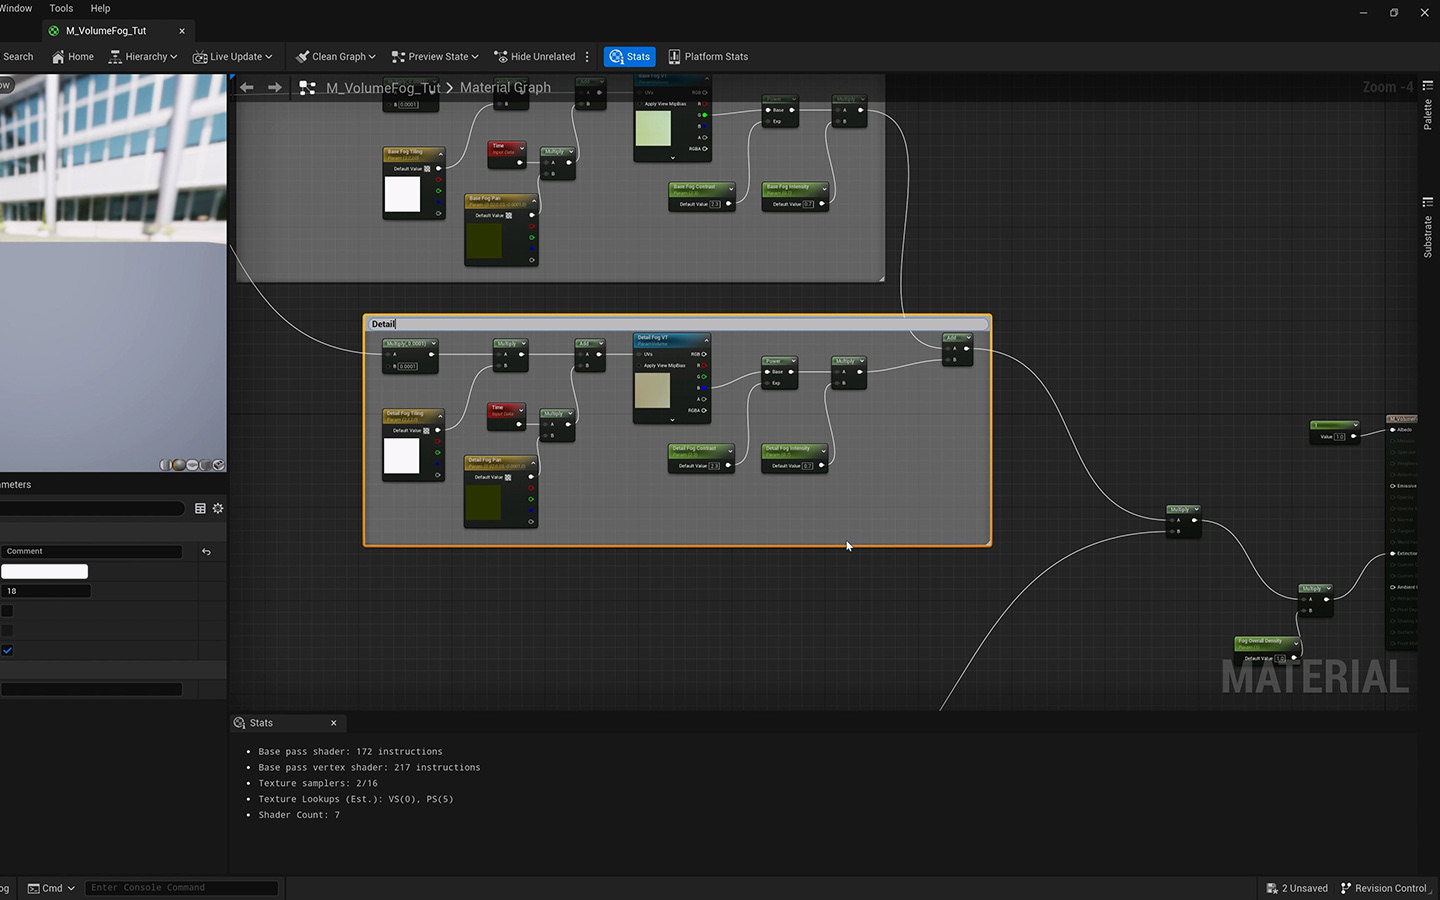This screenshot has width=1440, height=900.
Task: Click the Revision Control button
Action: click(x=1383, y=888)
